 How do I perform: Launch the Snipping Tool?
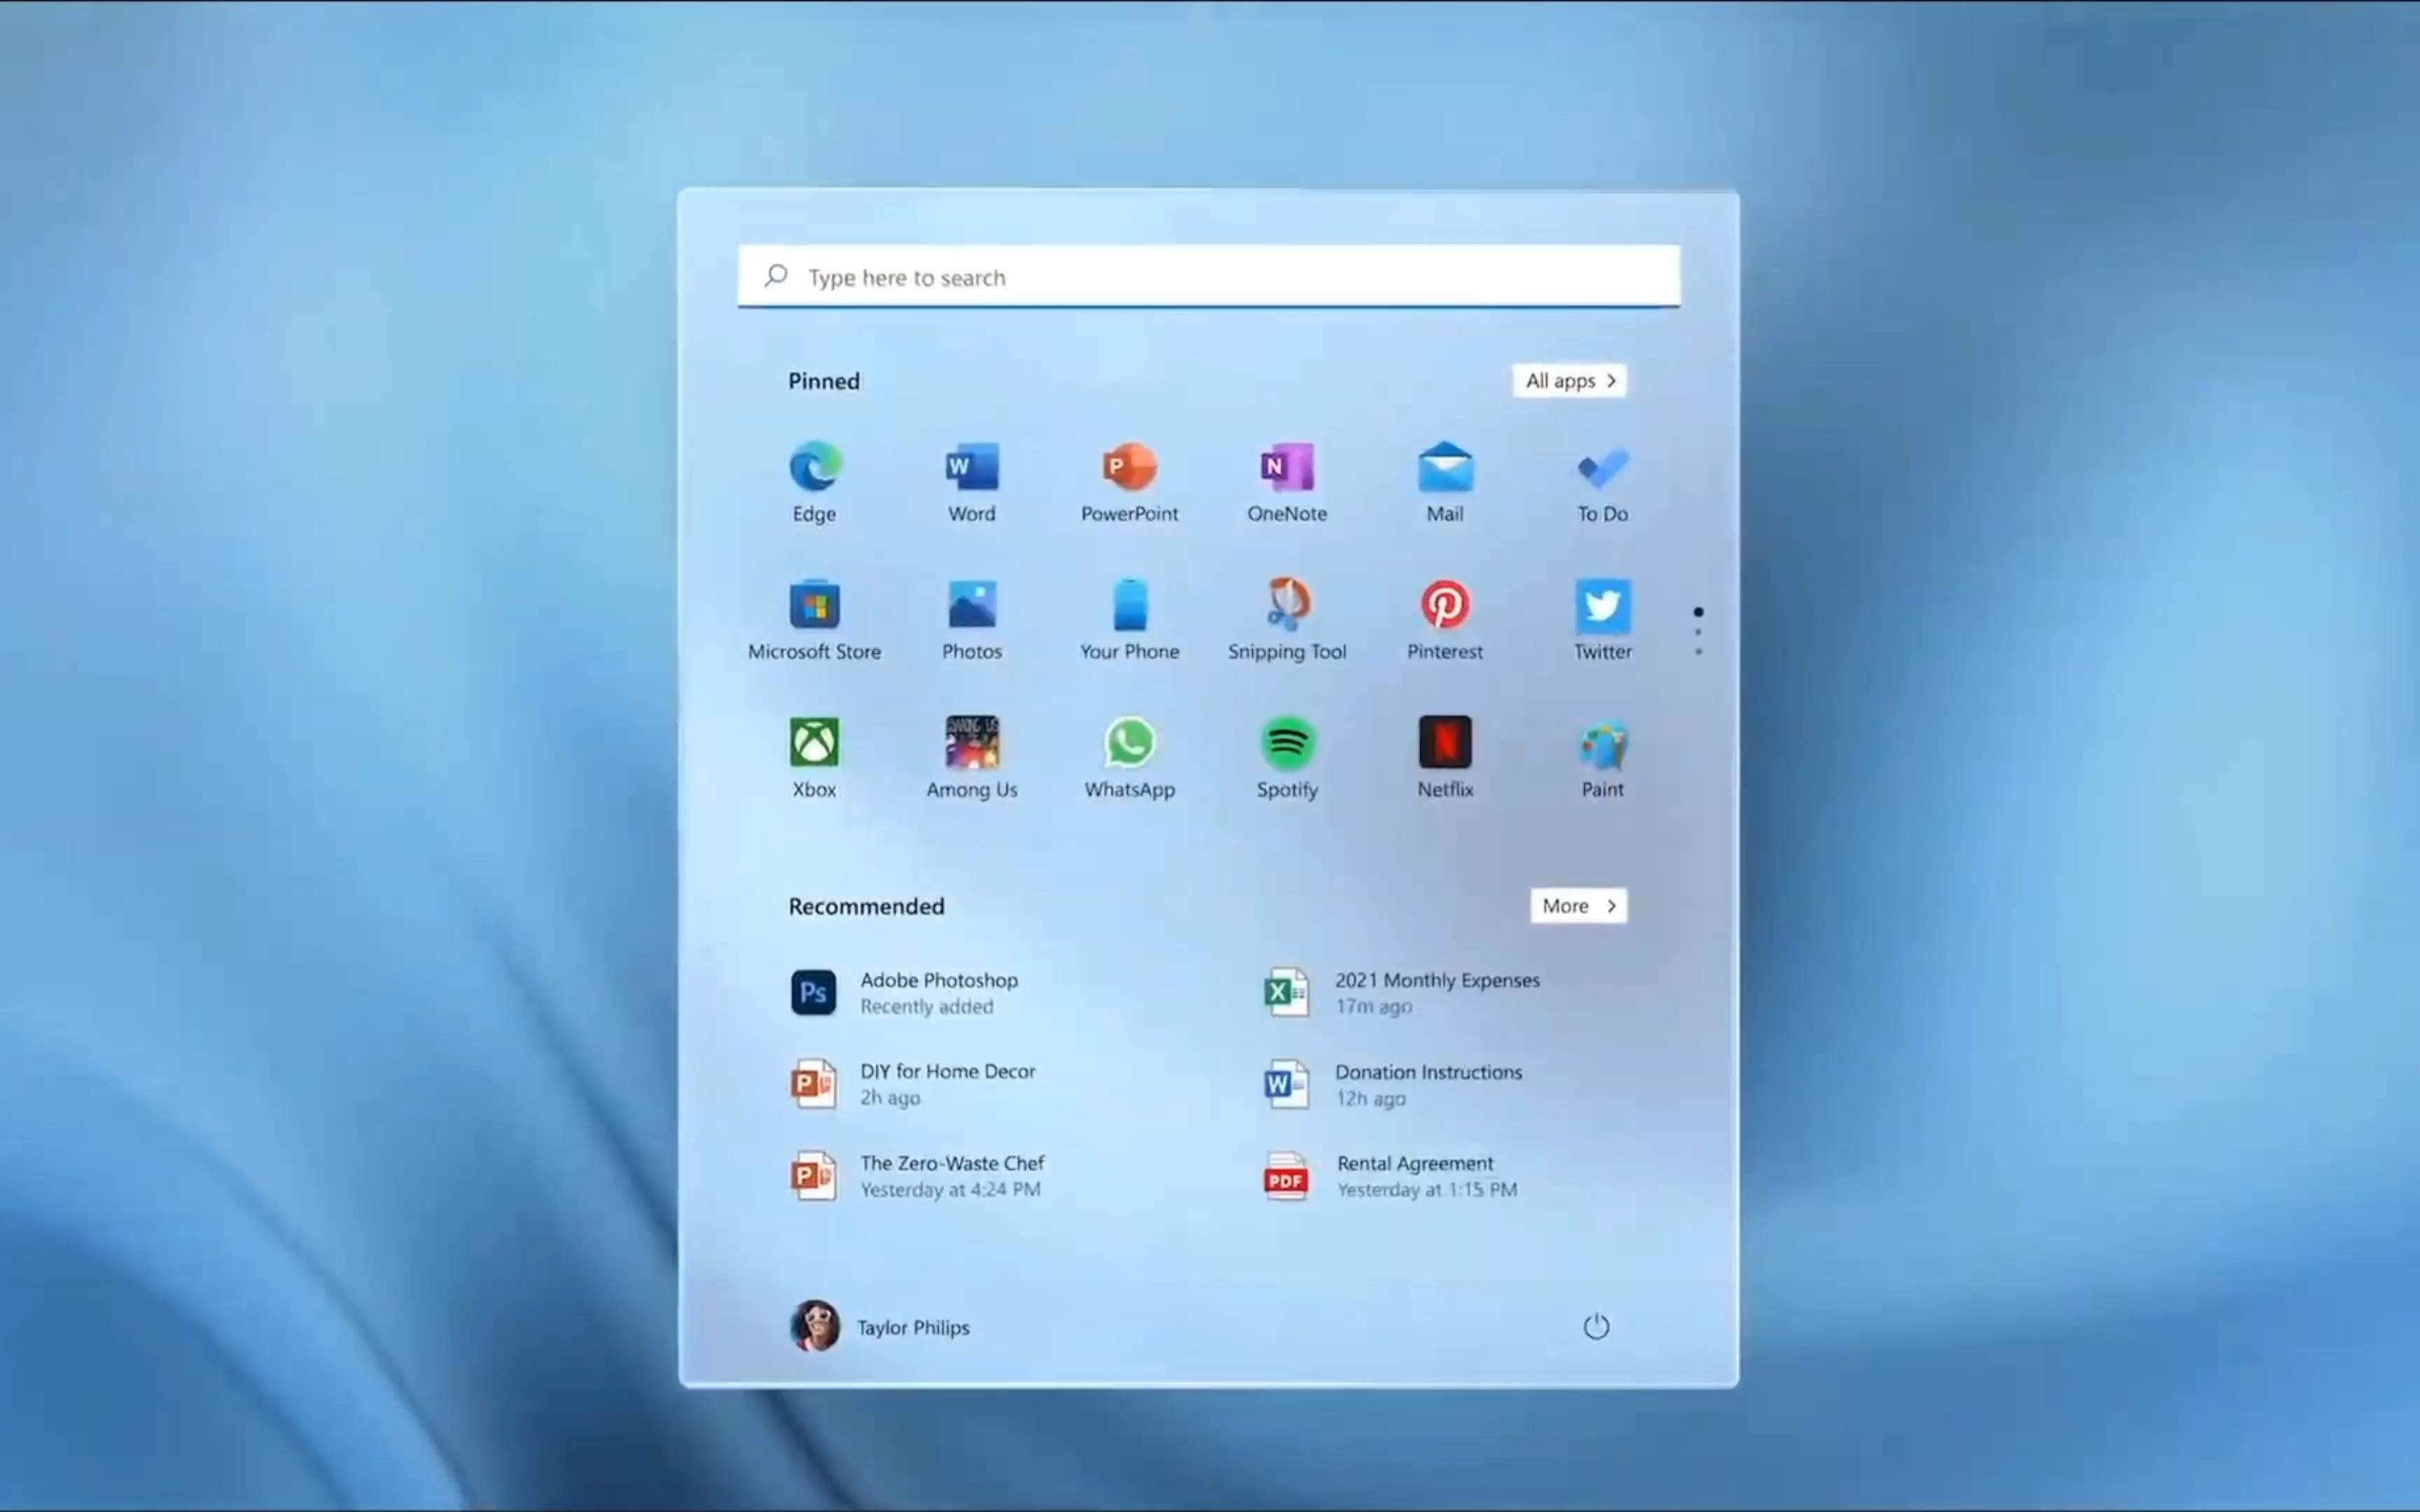pos(1288,618)
